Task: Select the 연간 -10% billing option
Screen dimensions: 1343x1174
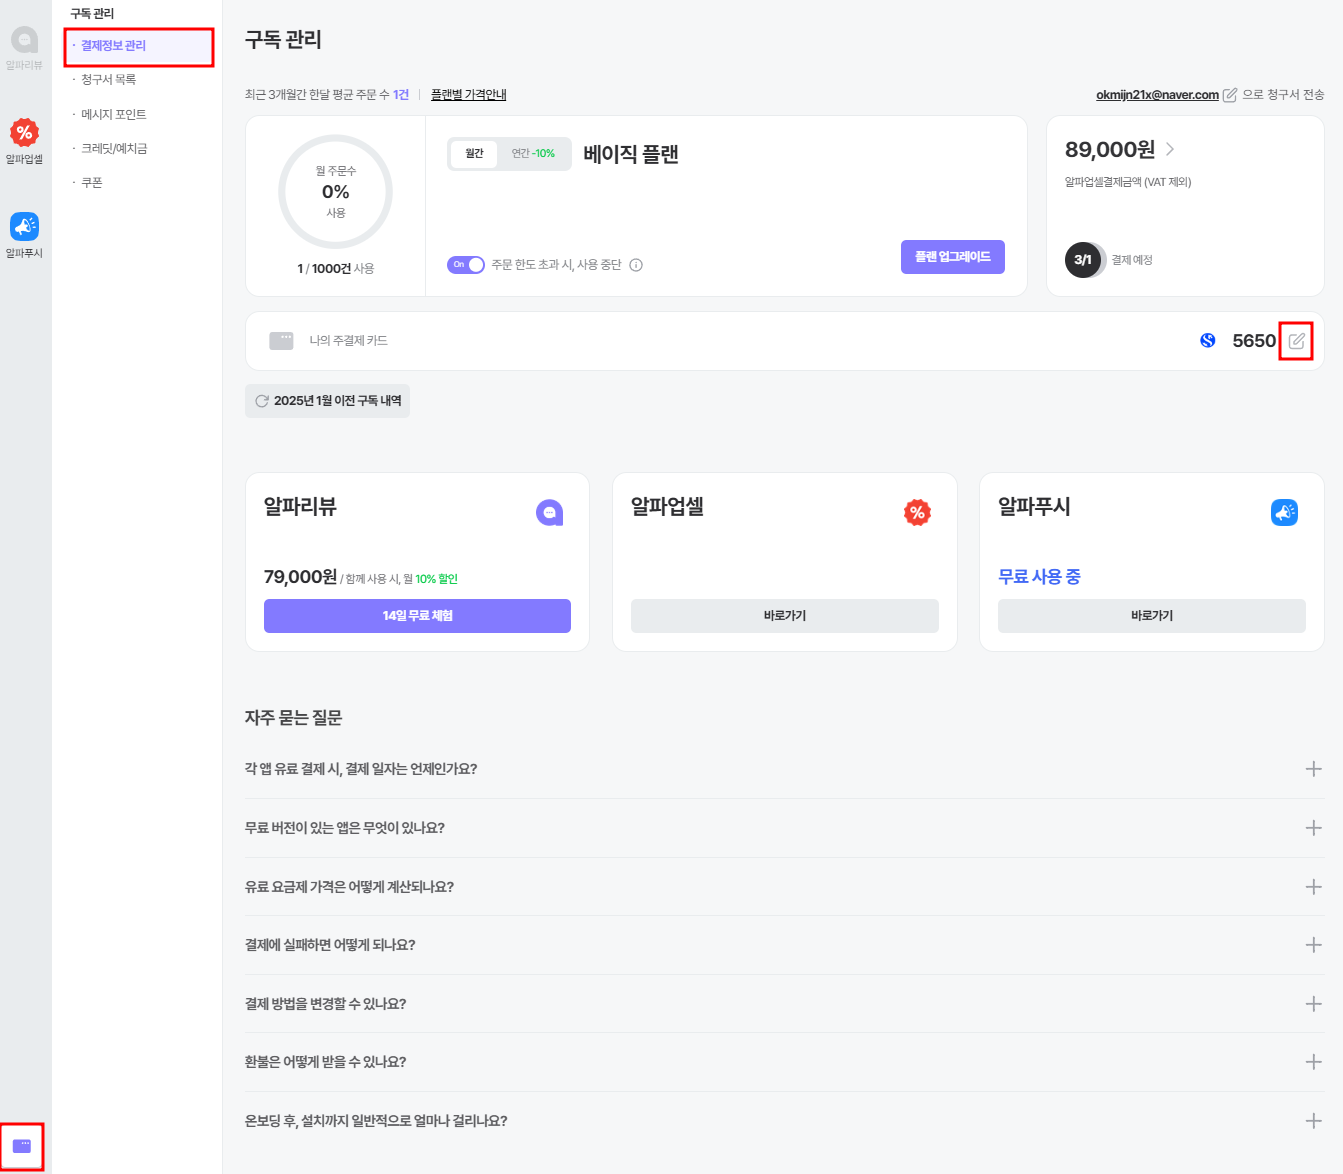Action: pos(533,154)
